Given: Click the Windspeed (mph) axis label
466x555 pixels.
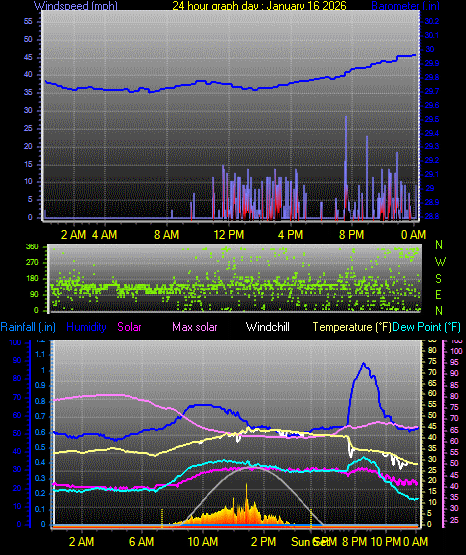Looking at the screenshot, I should (x=76, y=6).
